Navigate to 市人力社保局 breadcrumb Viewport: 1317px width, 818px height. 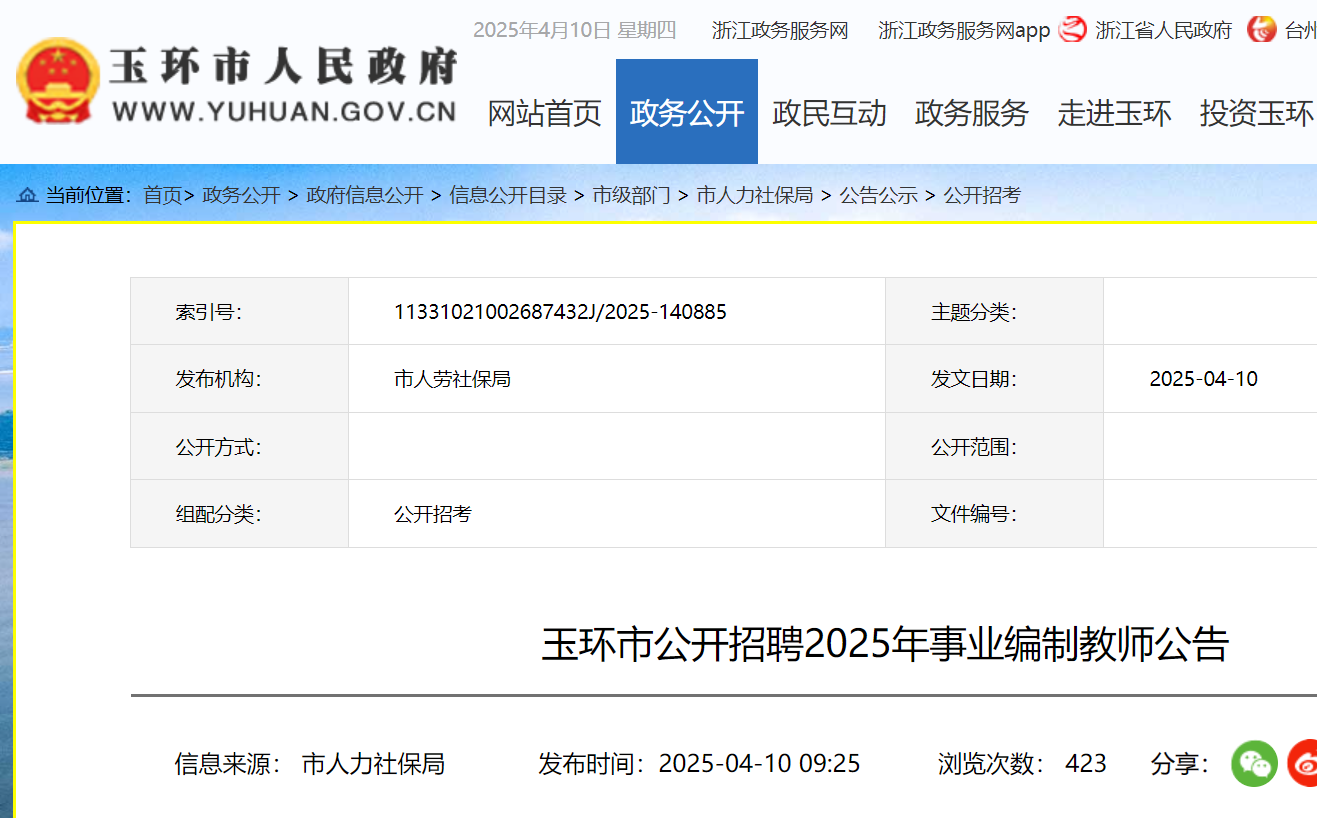click(x=754, y=195)
